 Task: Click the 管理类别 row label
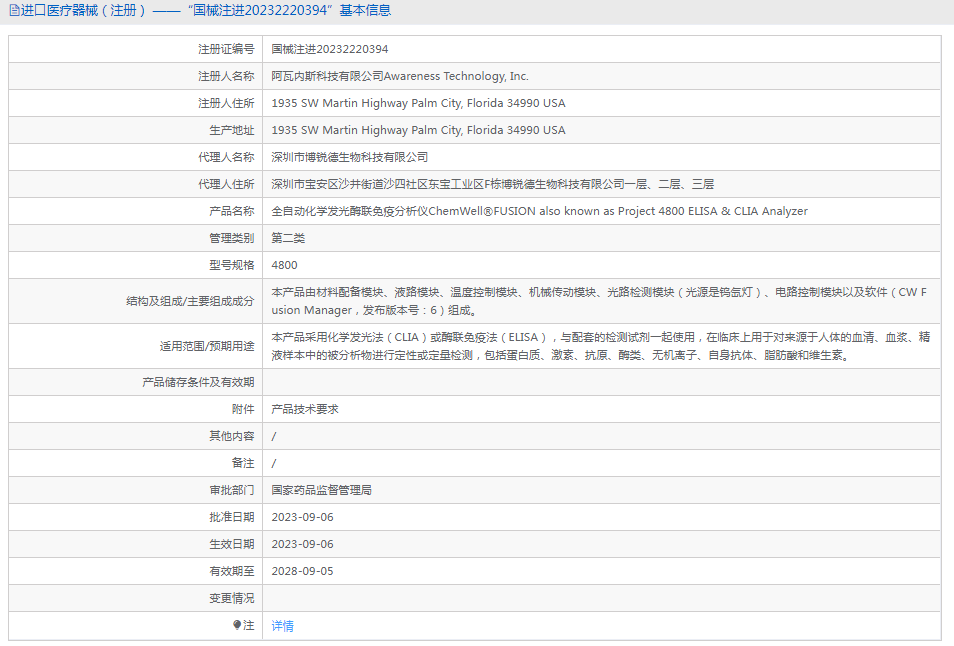(x=232, y=238)
